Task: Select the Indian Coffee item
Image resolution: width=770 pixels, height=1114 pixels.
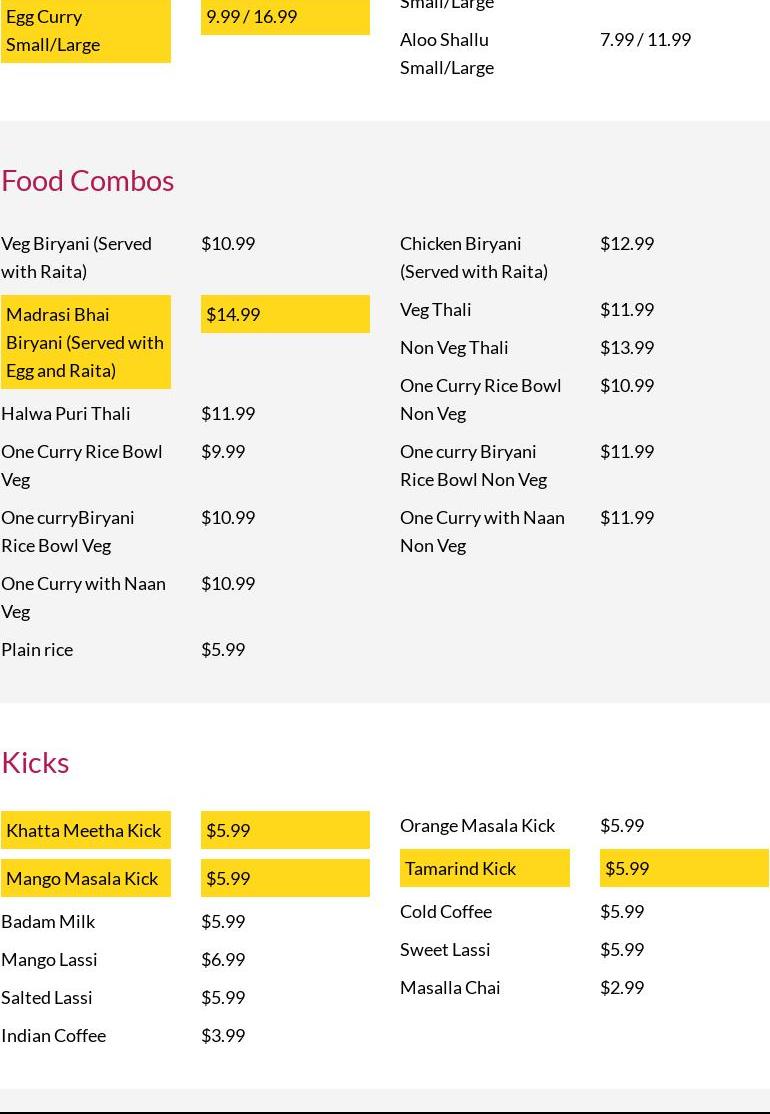Action: pos(54,1035)
